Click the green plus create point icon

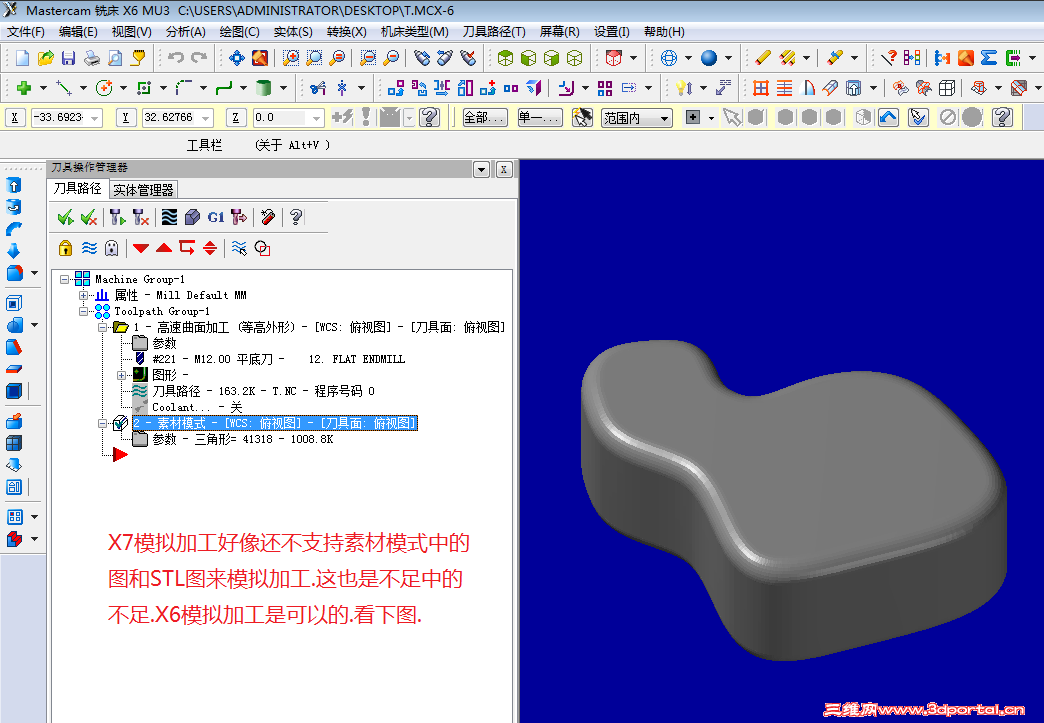point(24,87)
